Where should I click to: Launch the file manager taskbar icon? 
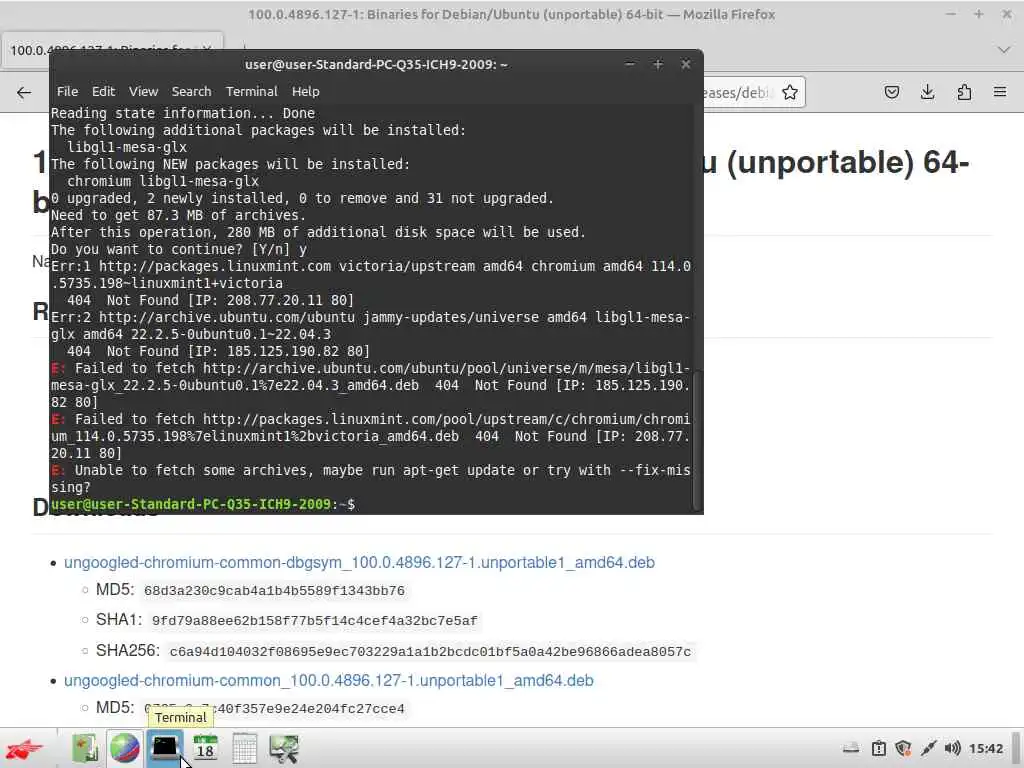85,748
